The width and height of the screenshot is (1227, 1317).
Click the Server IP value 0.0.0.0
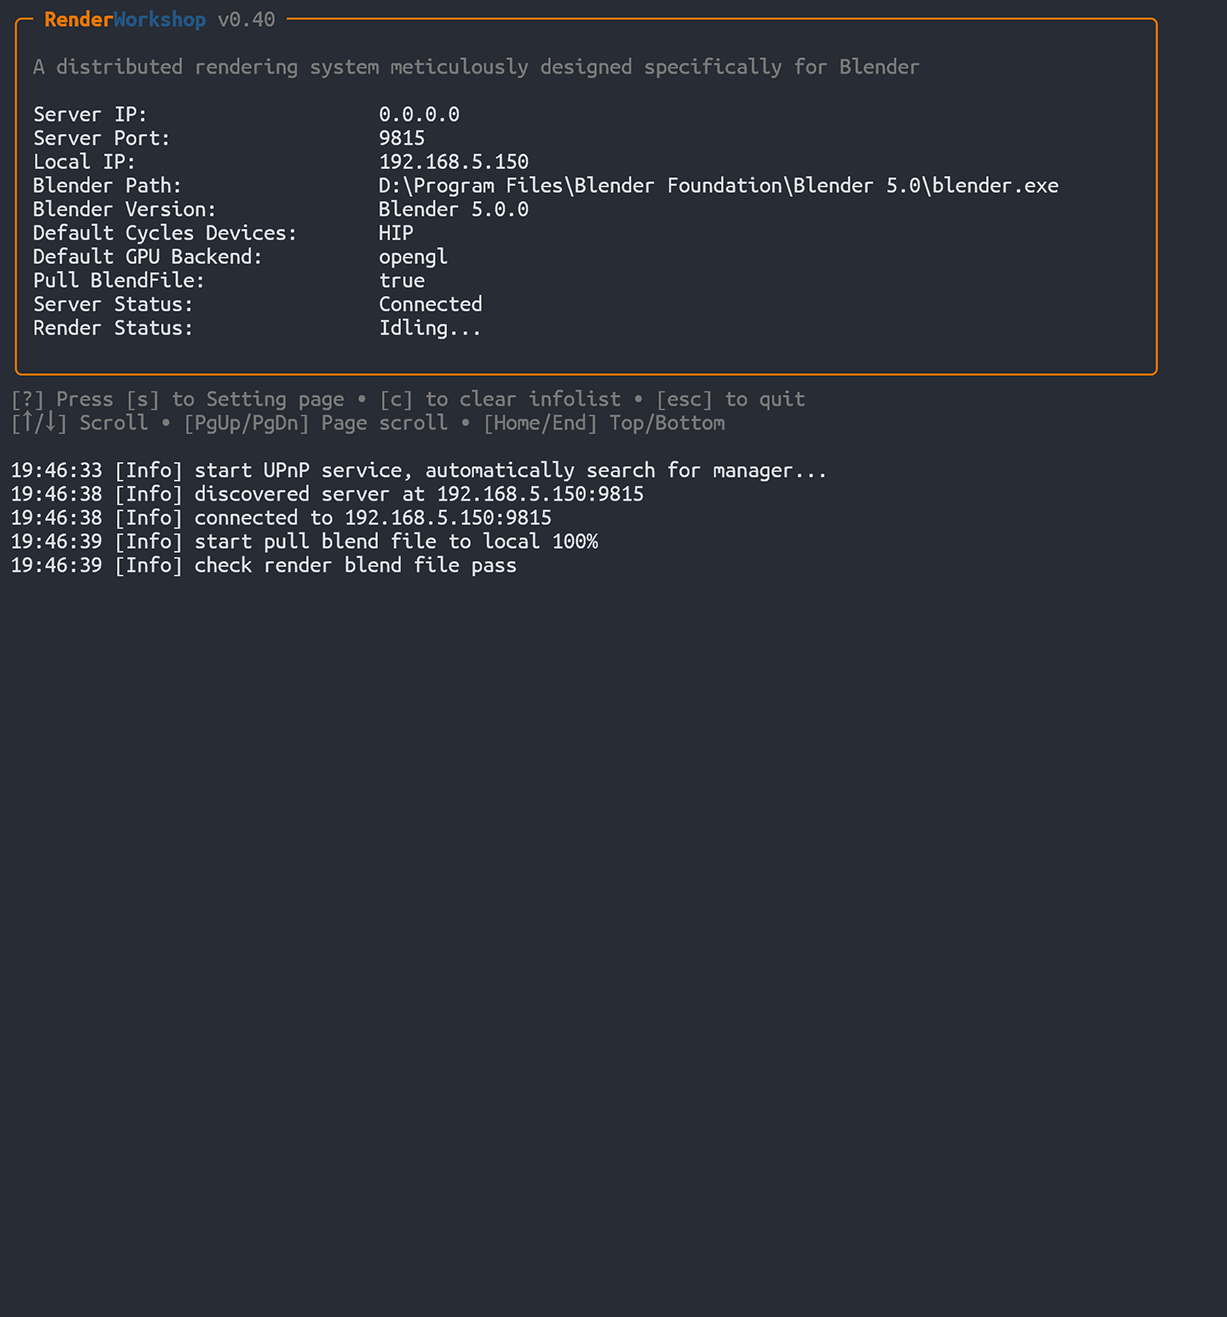coord(419,114)
